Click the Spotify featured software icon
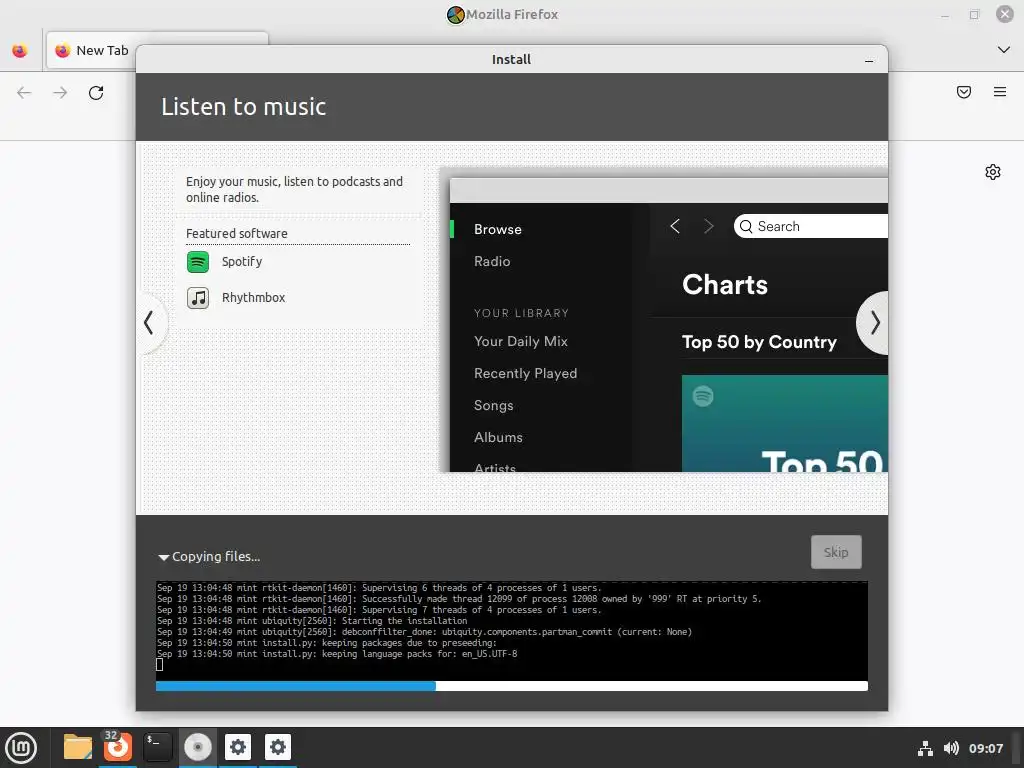 pyautogui.click(x=198, y=262)
